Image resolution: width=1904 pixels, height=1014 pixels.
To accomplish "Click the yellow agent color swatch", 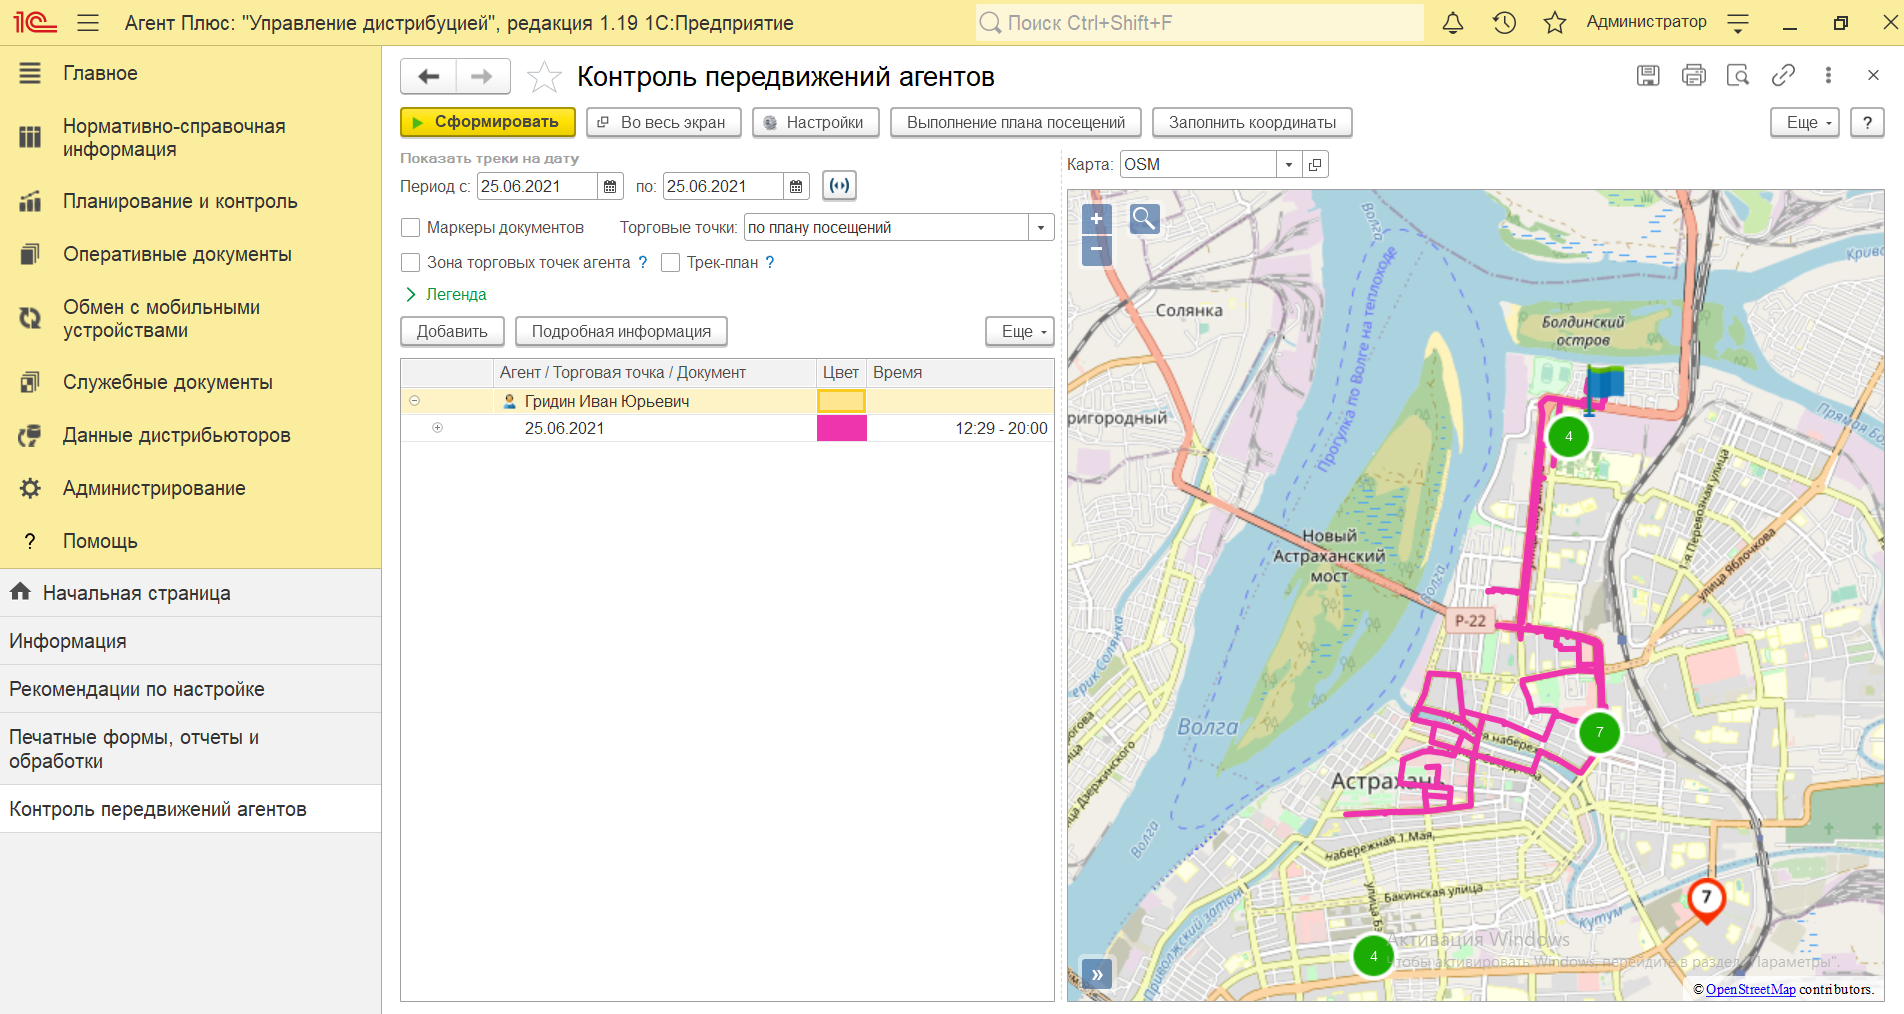I will [841, 401].
